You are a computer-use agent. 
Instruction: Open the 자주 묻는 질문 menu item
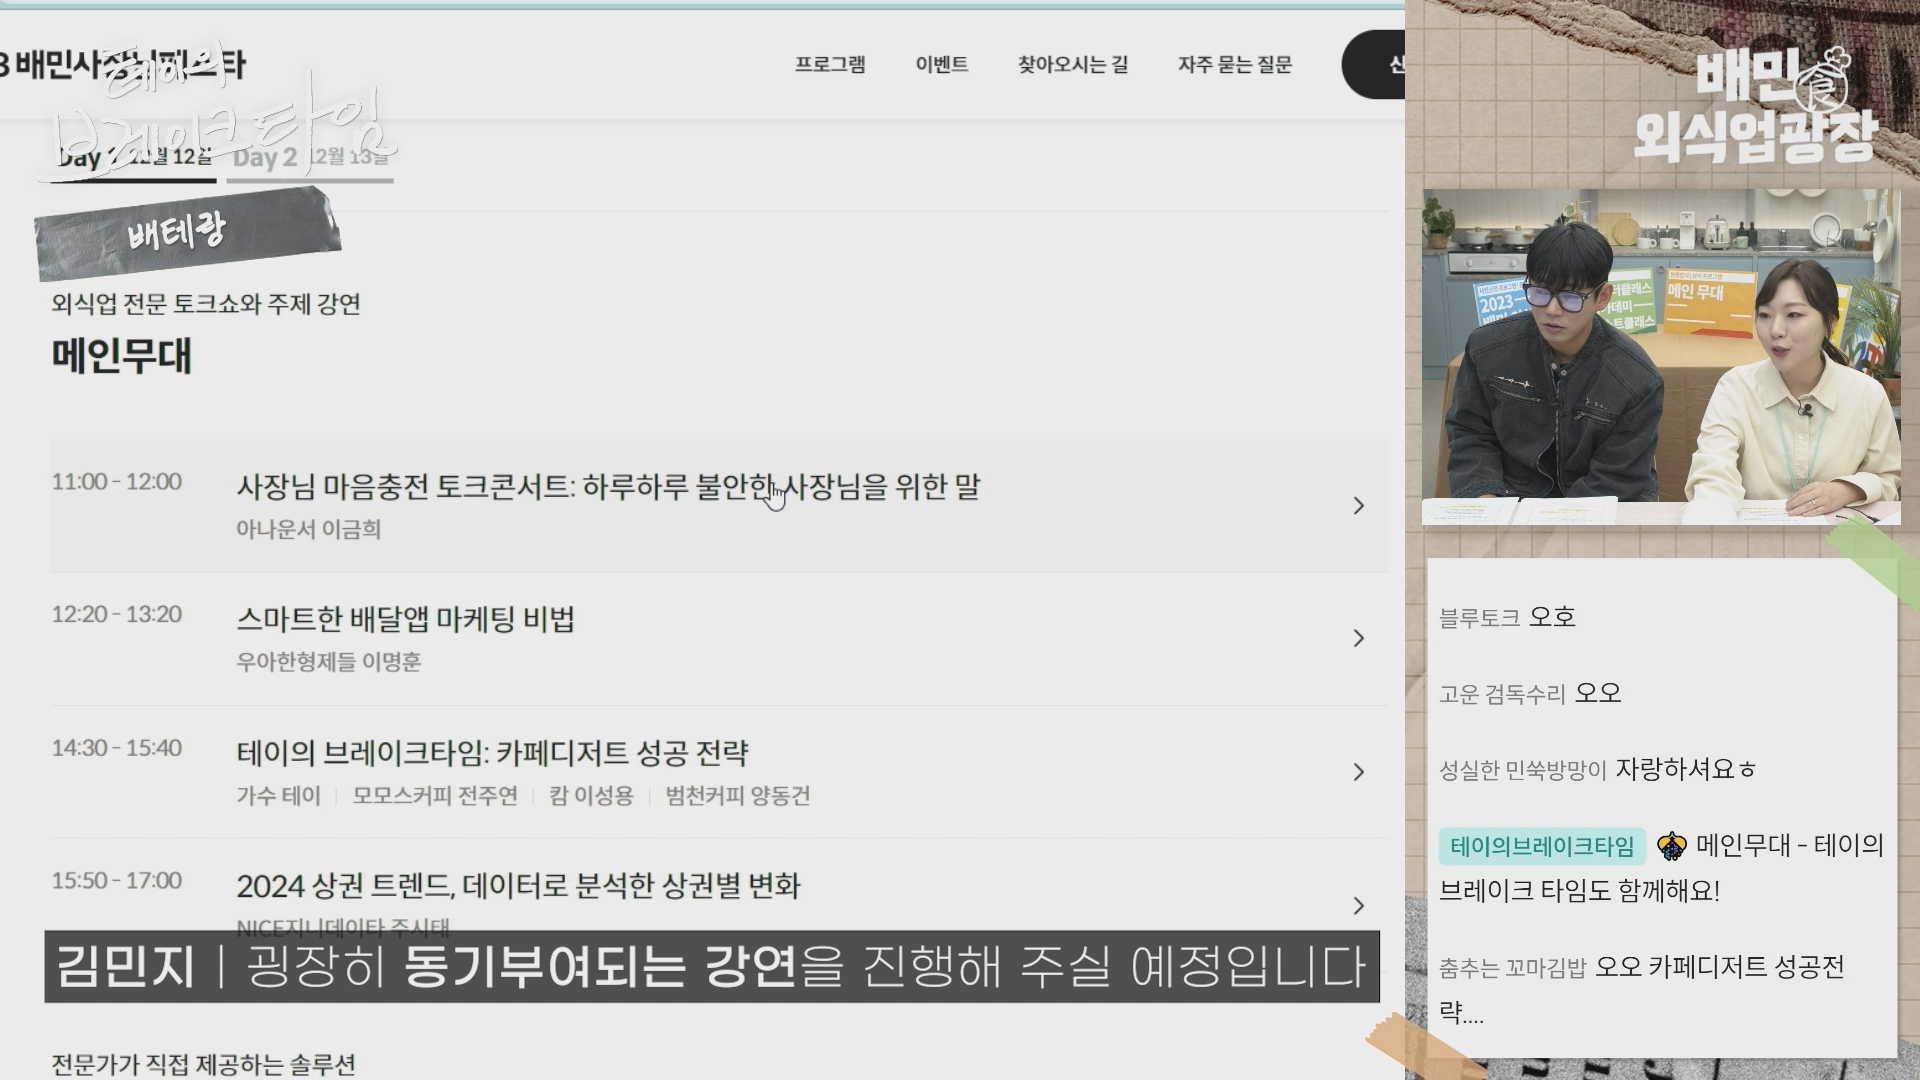[x=1235, y=65]
